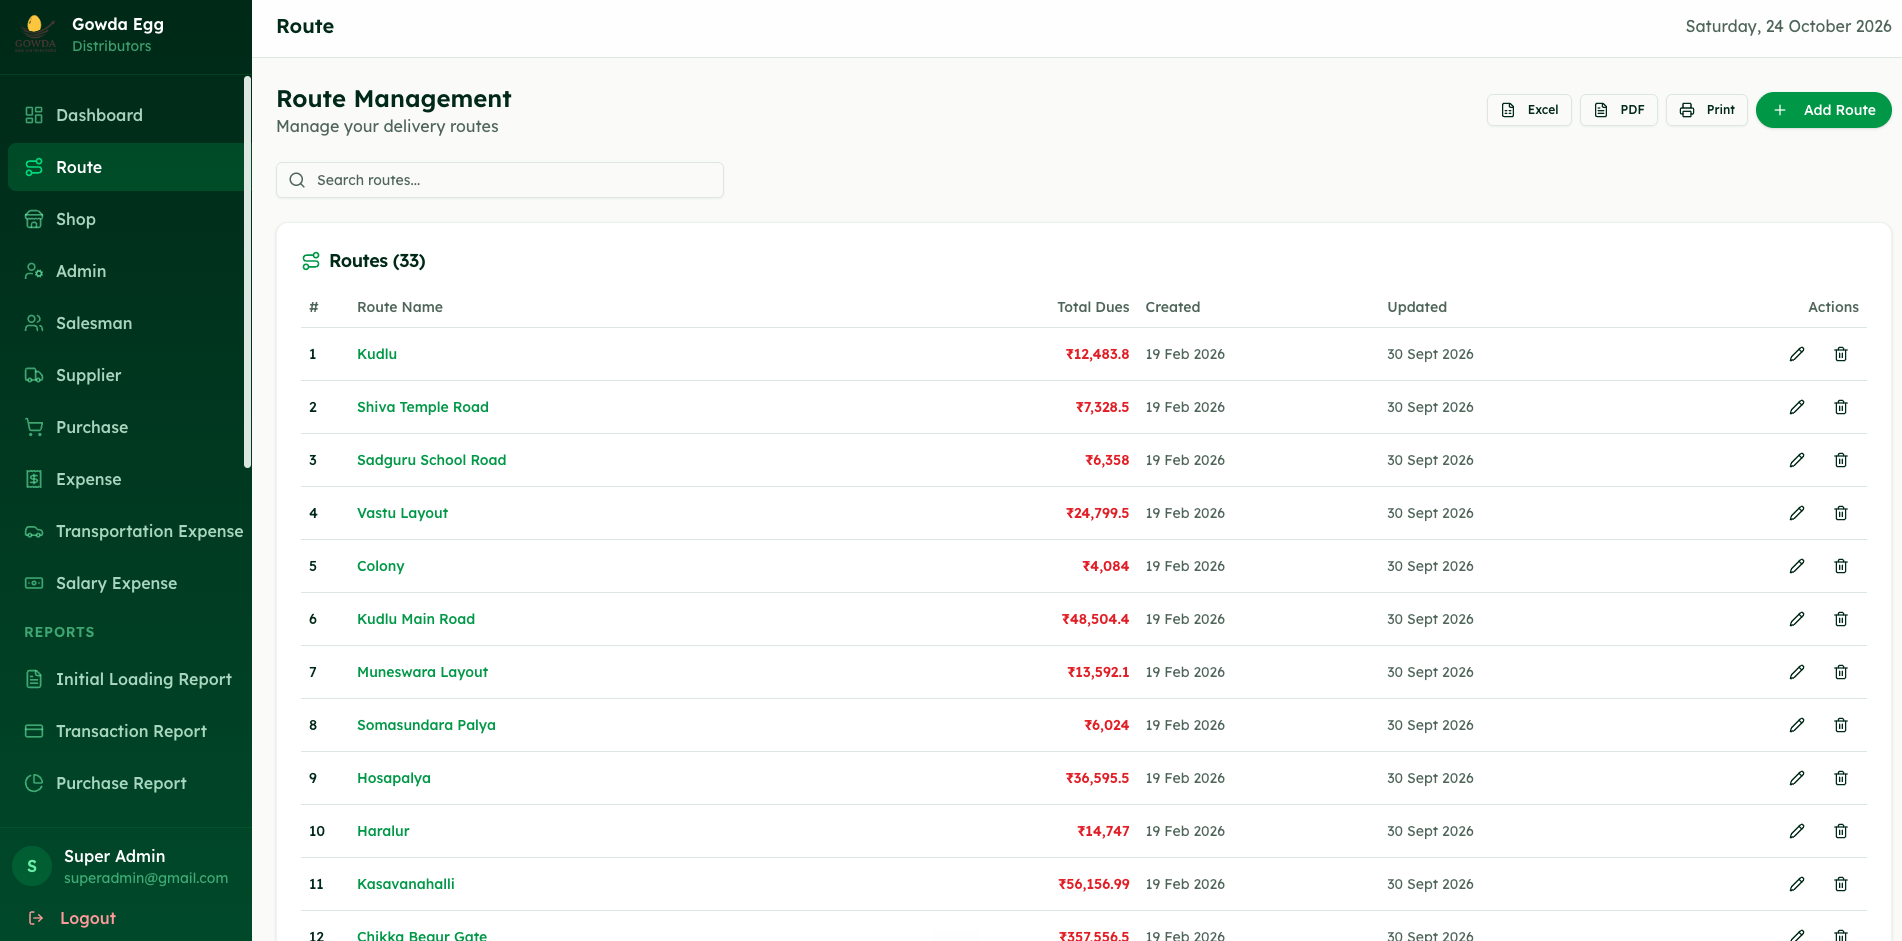Delete the Kasavanahalli route
Viewport: 1902px width, 941px height.
1841,884
